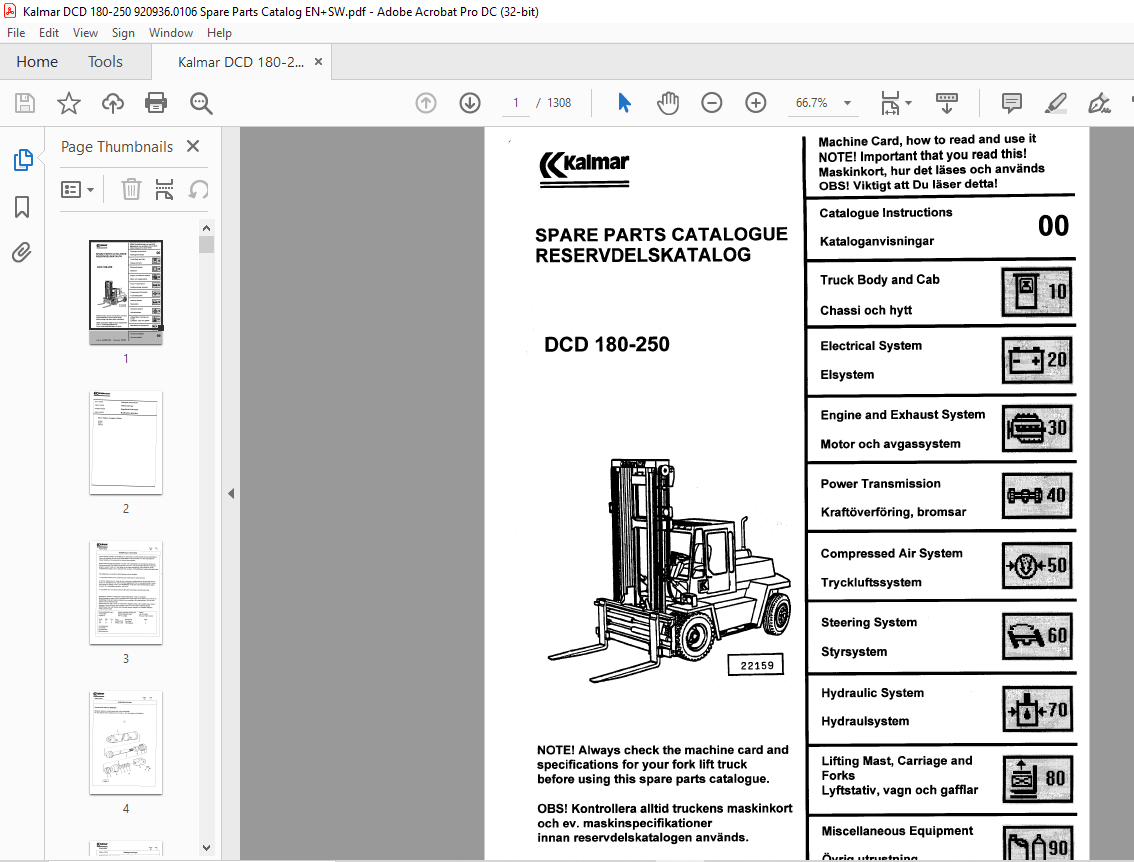Image resolution: width=1134 pixels, height=862 pixels.
Task: Upload file to cloud icon
Action: point(112,103)
